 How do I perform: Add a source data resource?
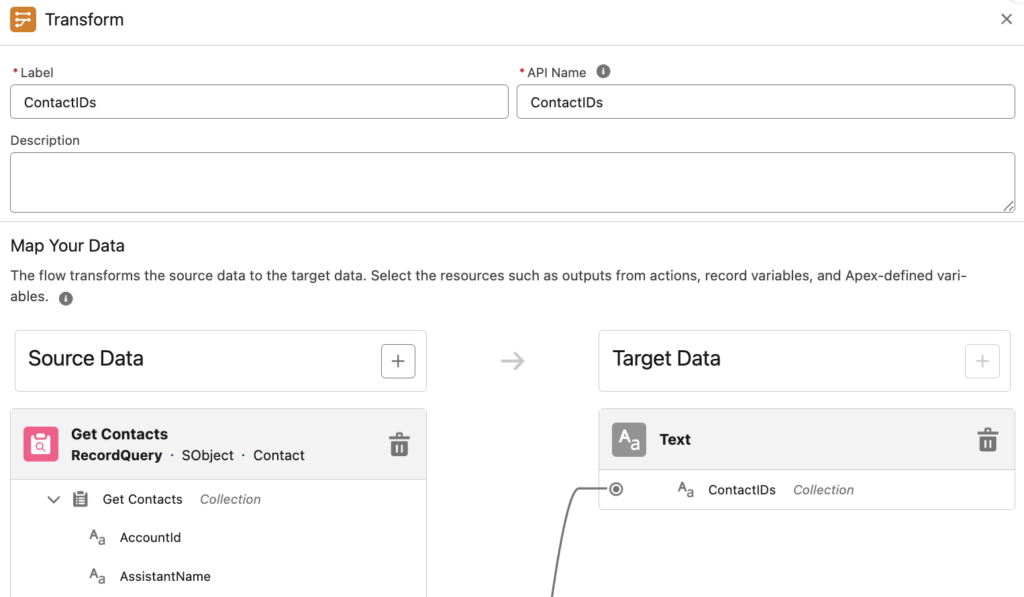(x=398, y=361)
